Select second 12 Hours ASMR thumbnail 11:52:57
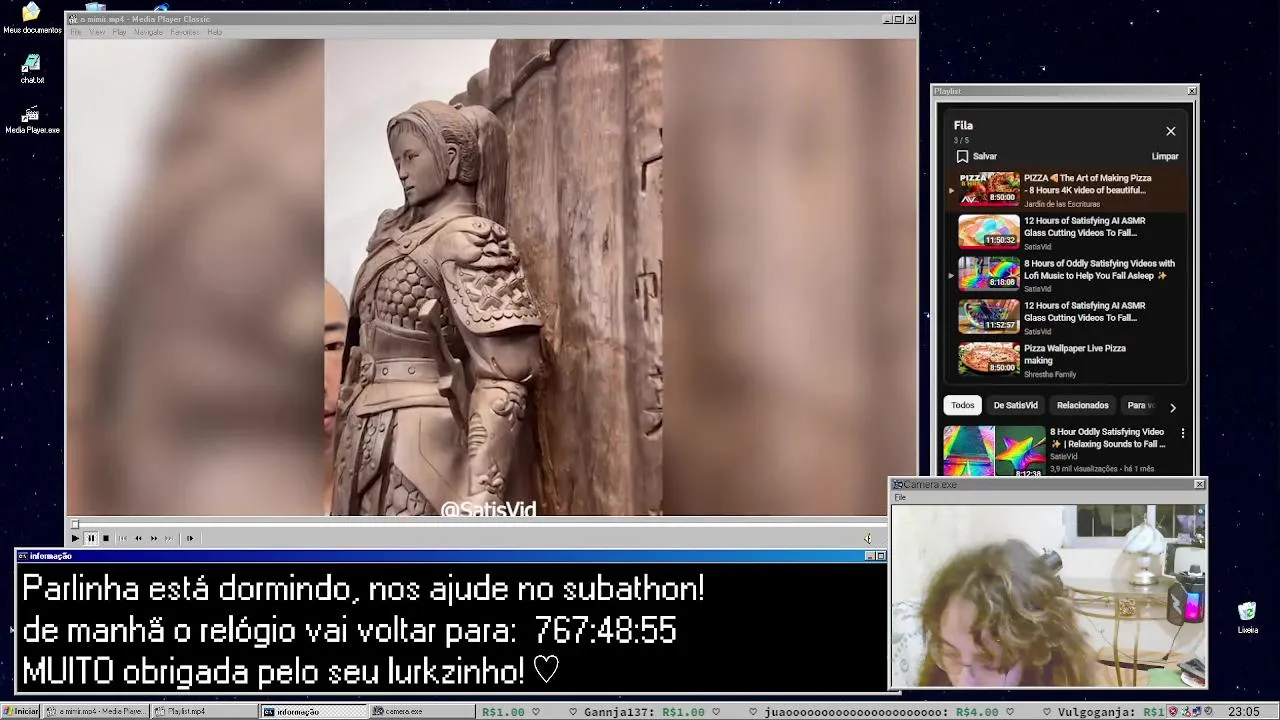This screenshot has width=1280, height=720. [x=989, y=316]
